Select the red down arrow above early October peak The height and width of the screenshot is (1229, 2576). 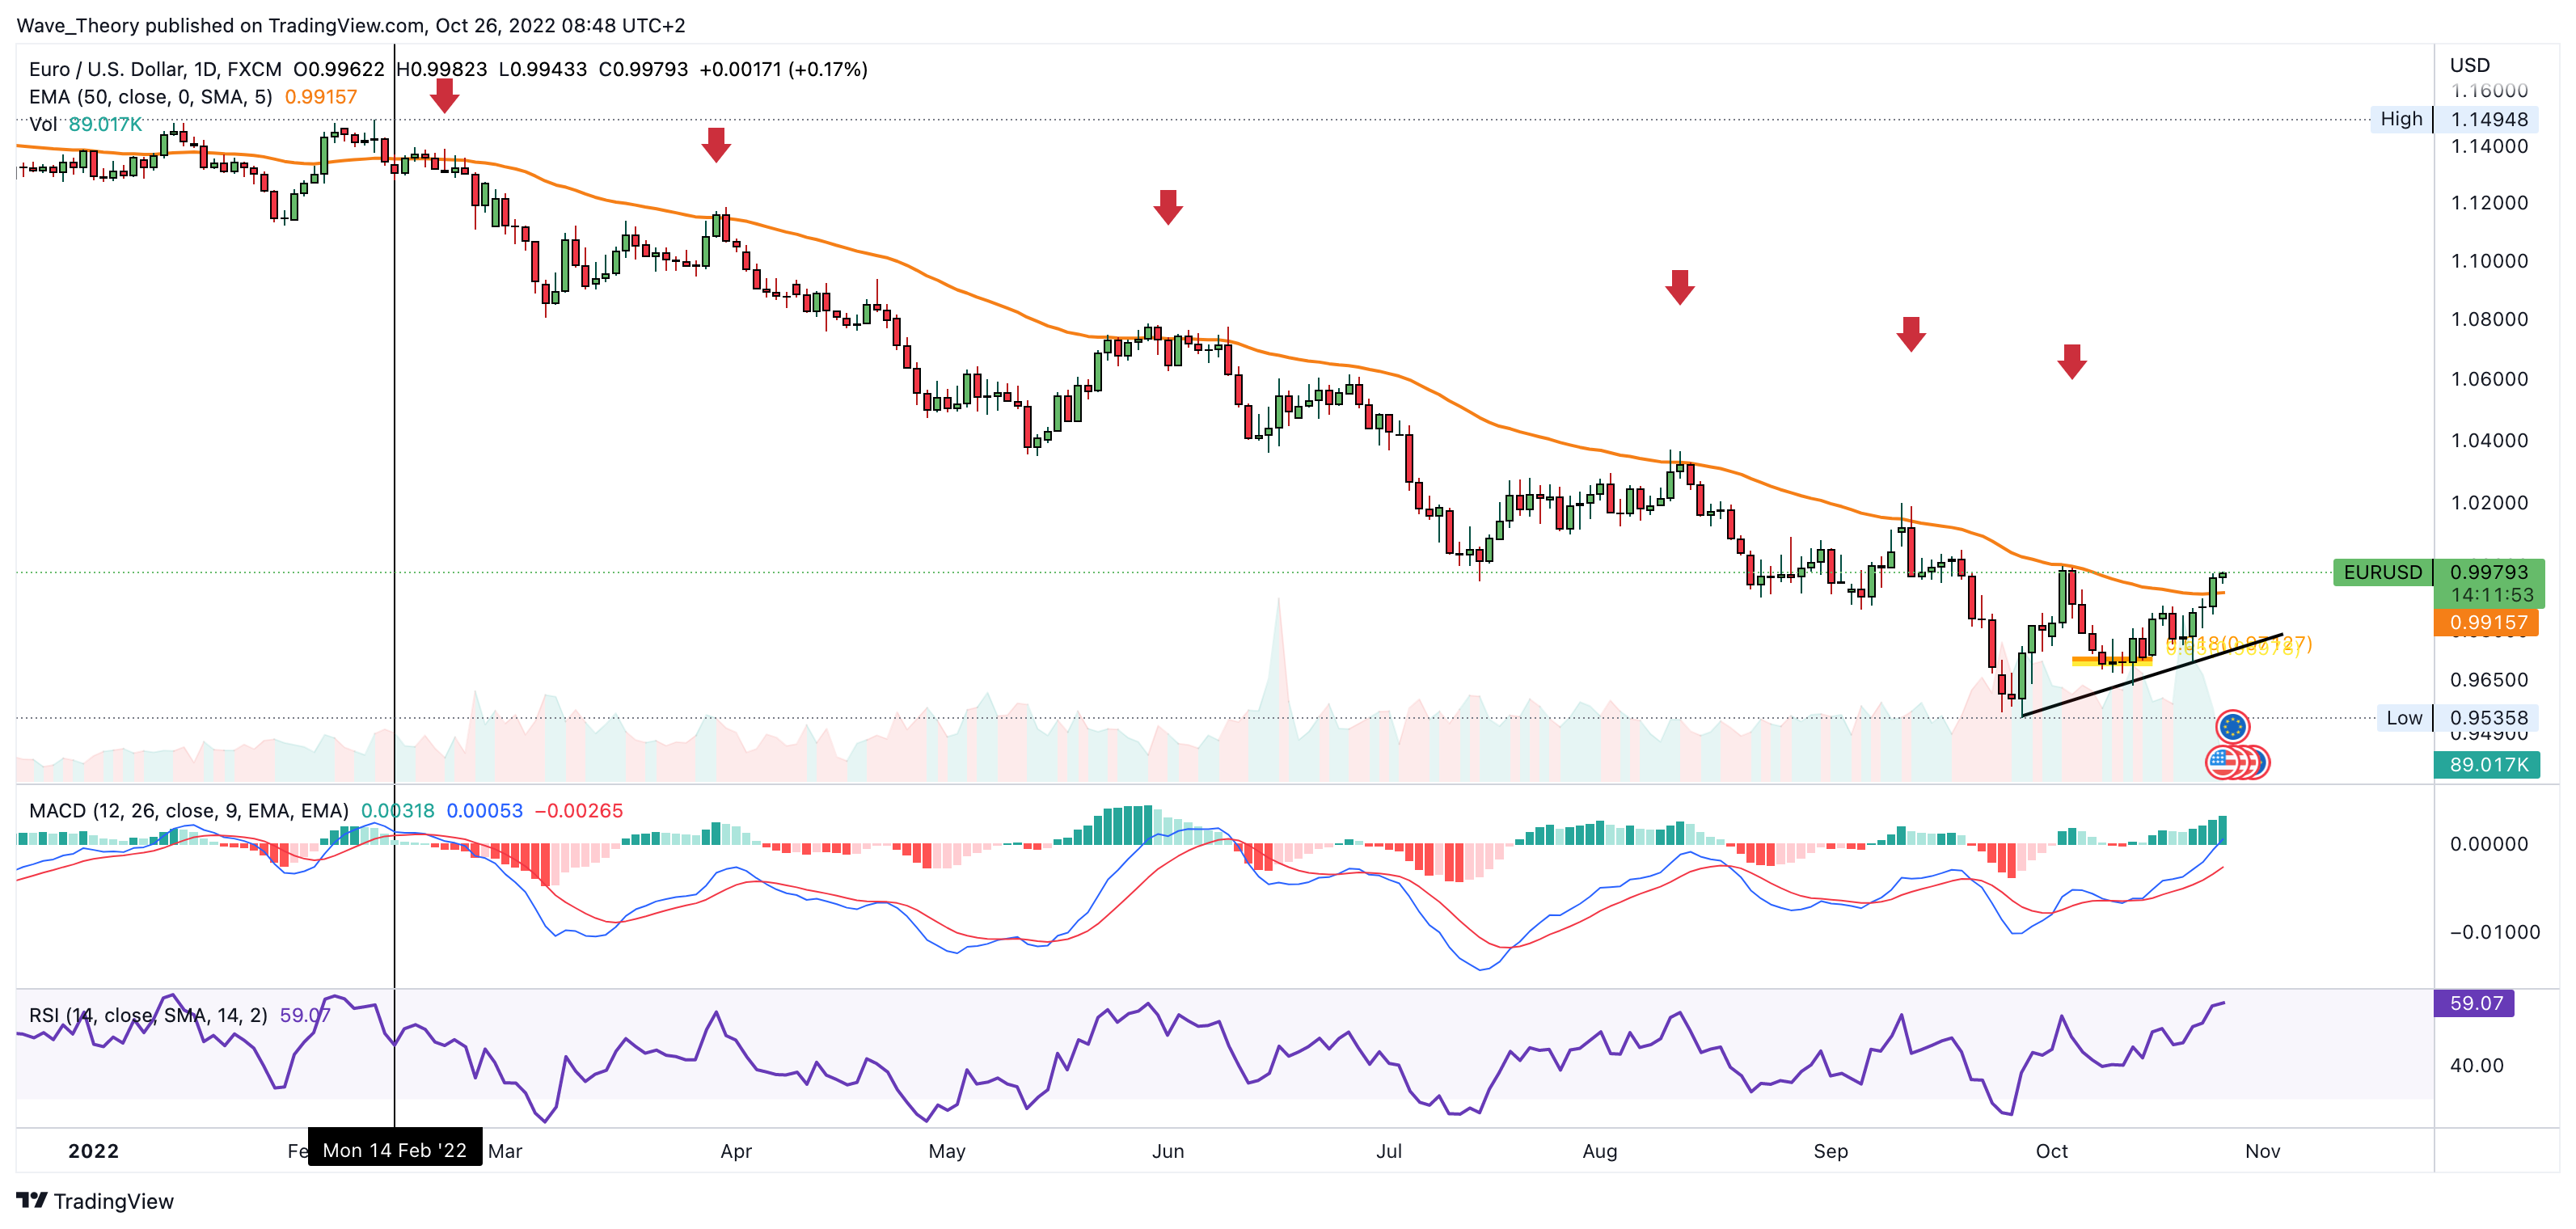(2072, 361)
